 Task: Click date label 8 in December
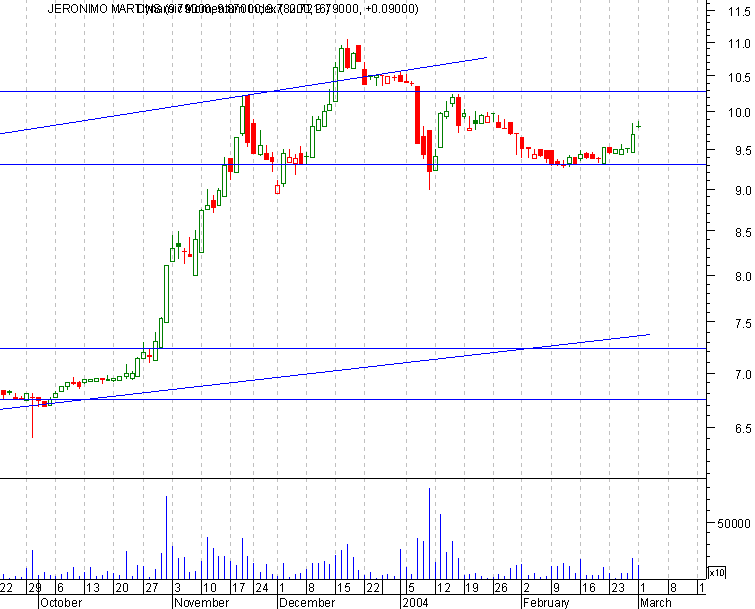tap(312, 588)
